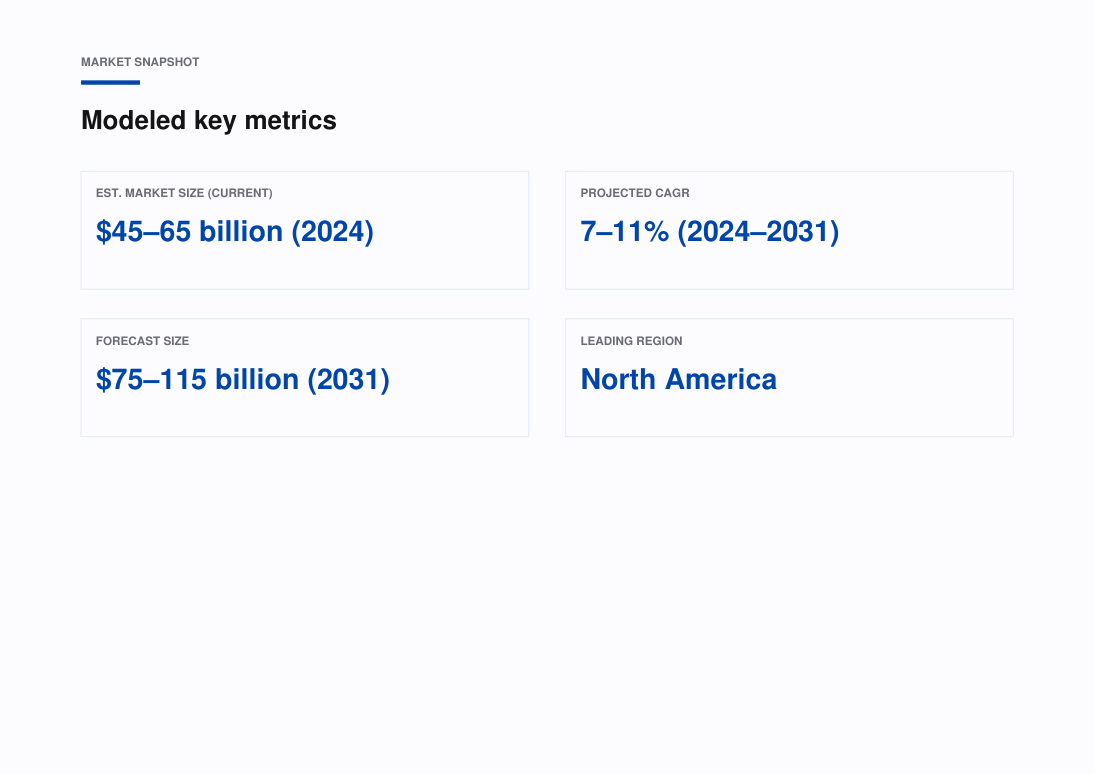The height and width of the screenshot is (774, 1095).
Task: Click the MARKET SNAPSHOT section label
Action: [x=140, y=62]
